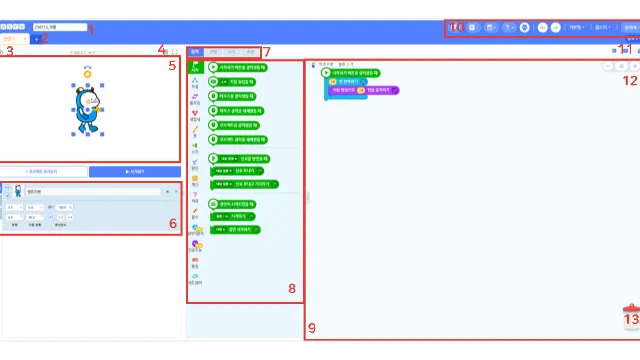Screen dimensions: 640x360
Task: Click the object 방향 direction field
Action: [x=14, y=217]
